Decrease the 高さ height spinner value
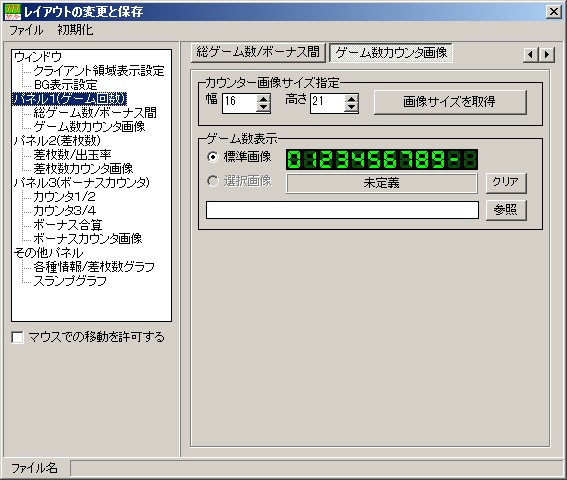 [x=351, y=107]
